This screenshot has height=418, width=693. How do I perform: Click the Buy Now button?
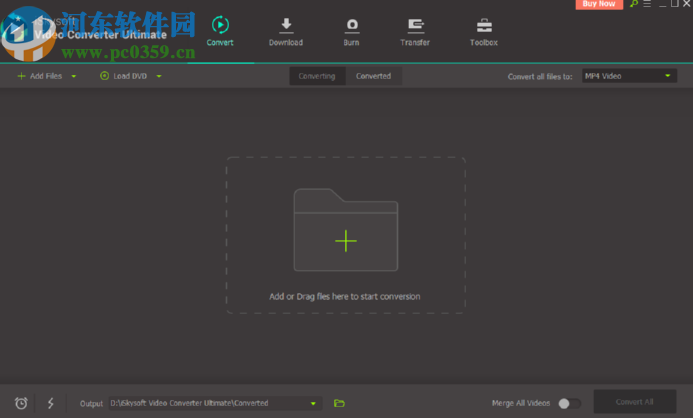click(599, 4)
